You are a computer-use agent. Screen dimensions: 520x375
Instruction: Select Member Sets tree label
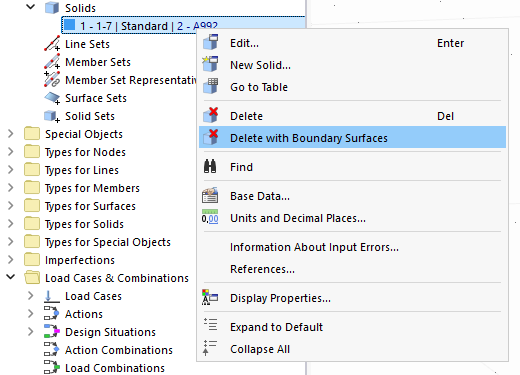98,62
